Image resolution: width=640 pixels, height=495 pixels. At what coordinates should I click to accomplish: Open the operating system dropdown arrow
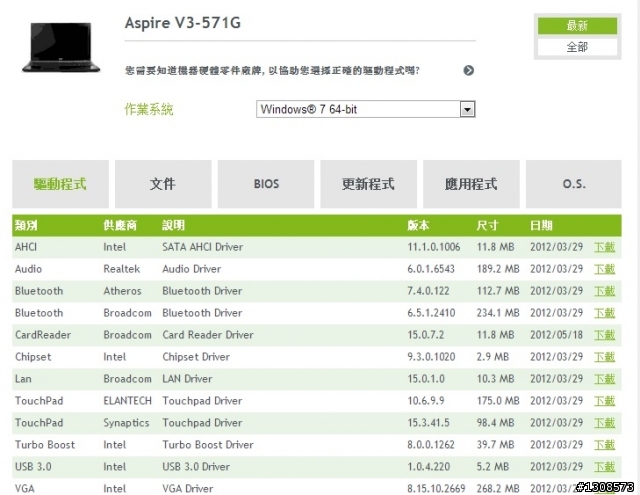coord(467,109)
